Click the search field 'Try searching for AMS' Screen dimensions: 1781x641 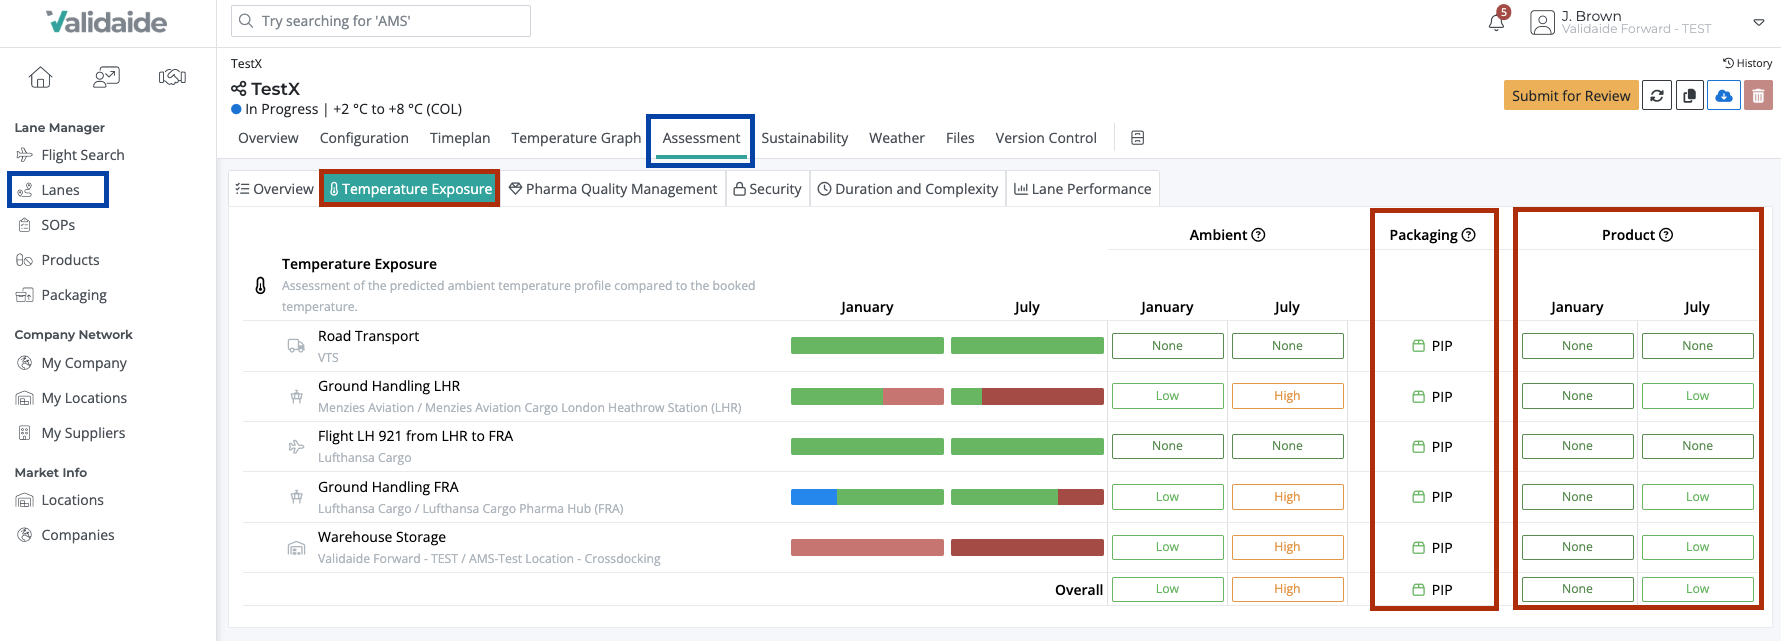pyautogui.click(x=381, y=21)
